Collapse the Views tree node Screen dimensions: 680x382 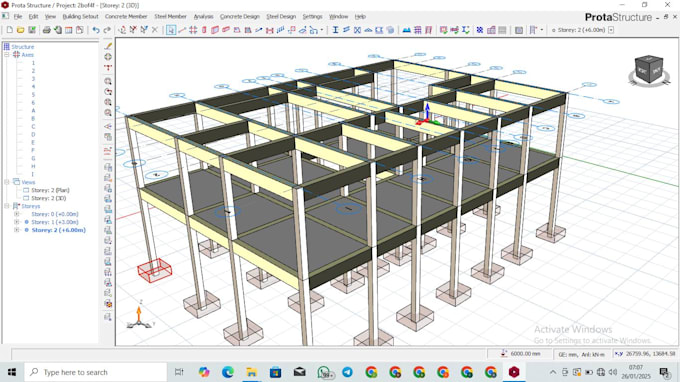tap(7, 182)
